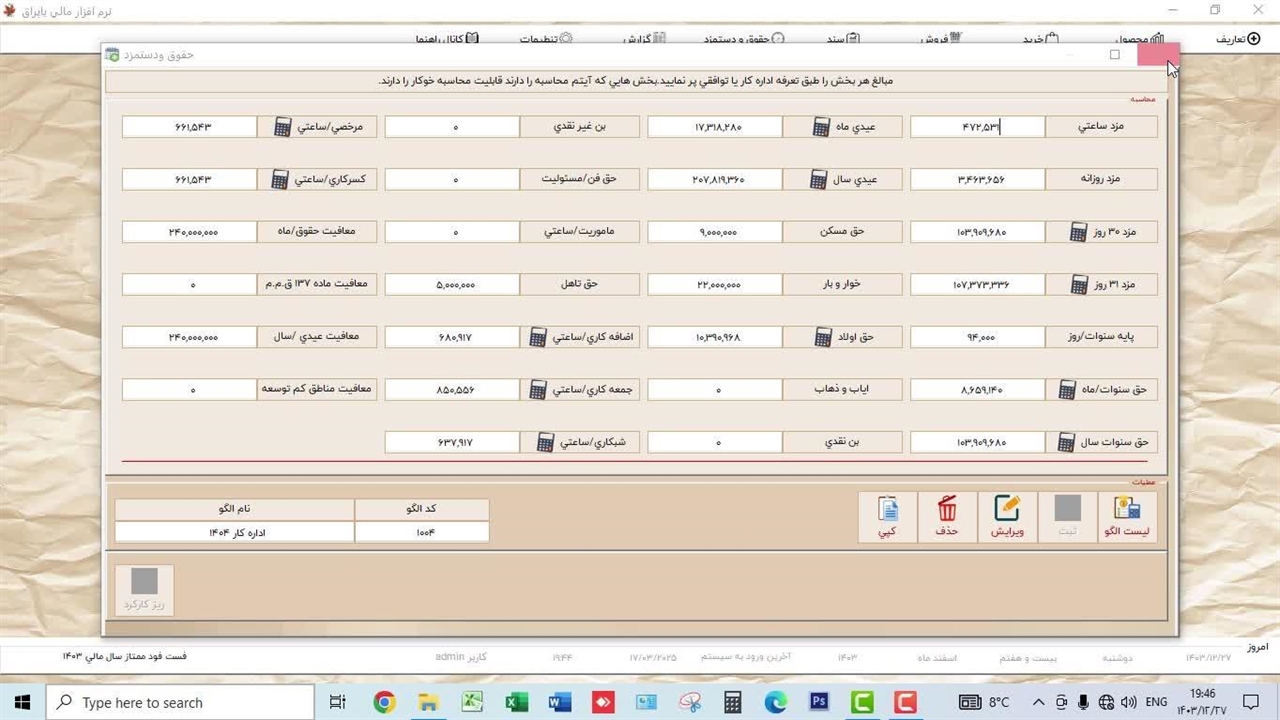Screen dimensions: 1280x720
Task: Click the calculator icon beside اضافه کاري/ساعتي
Action: coord(538,337)
